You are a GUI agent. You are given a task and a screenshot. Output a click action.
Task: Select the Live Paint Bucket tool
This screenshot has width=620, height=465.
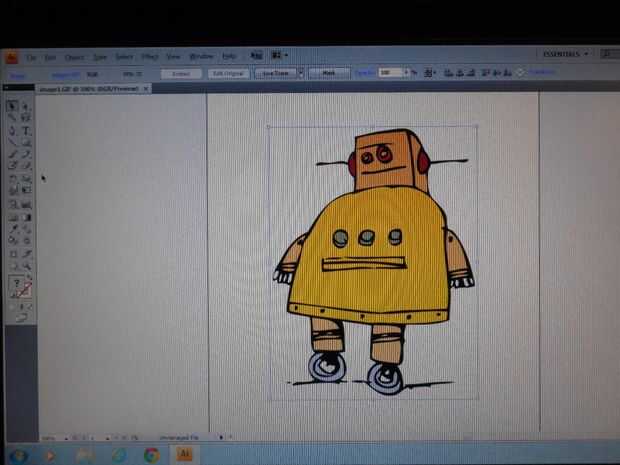12,240
